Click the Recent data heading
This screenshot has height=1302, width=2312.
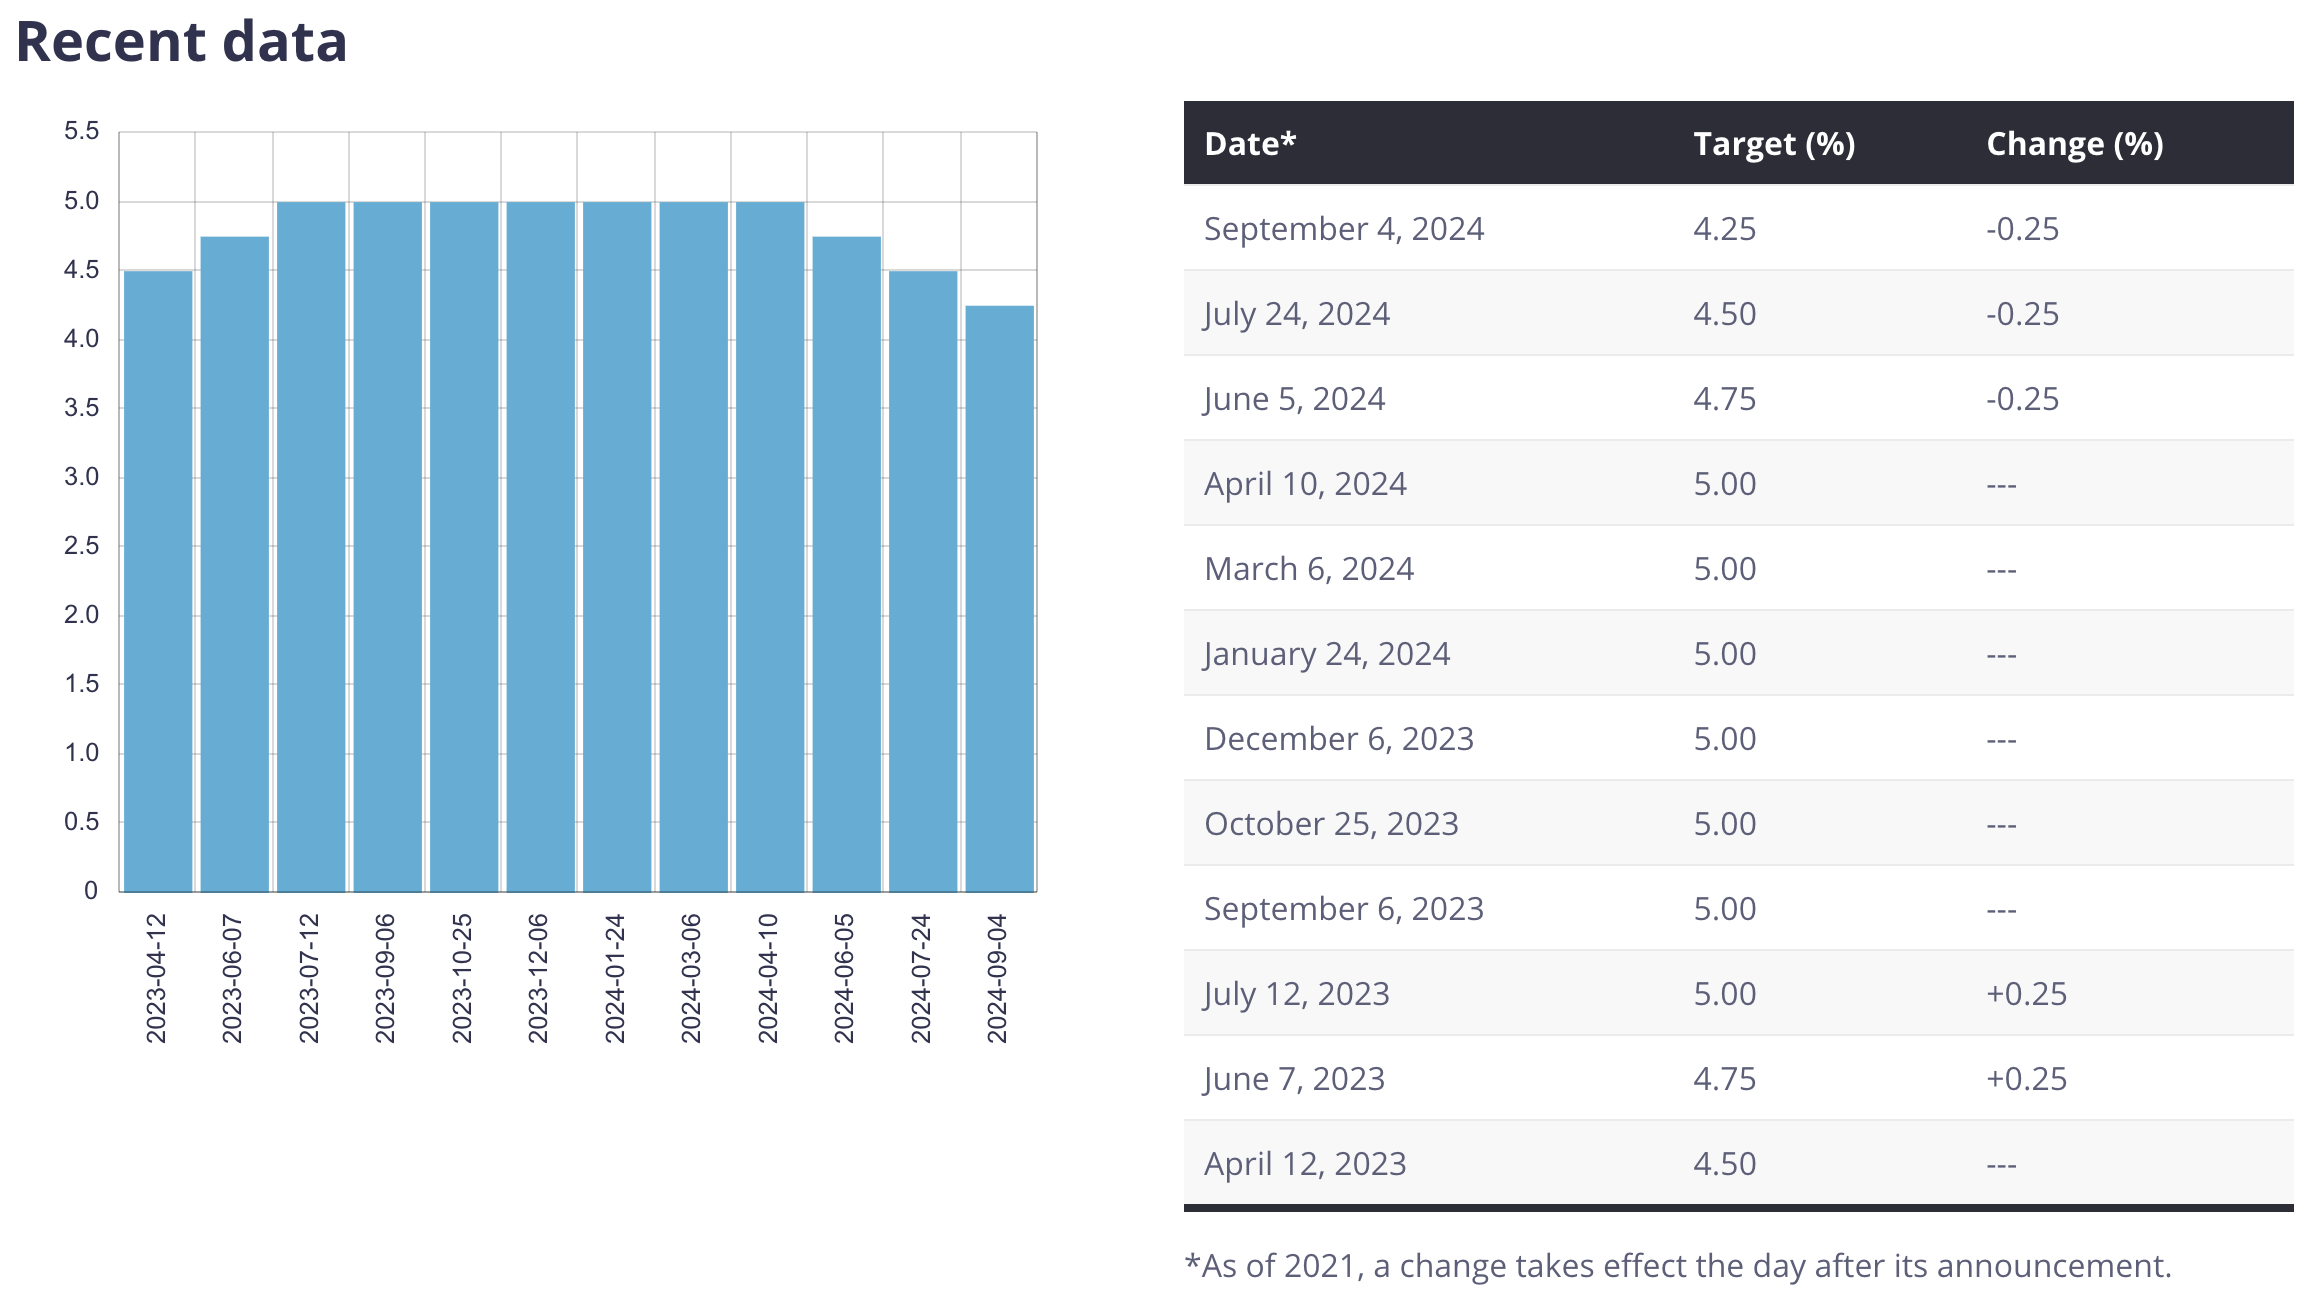182,42
